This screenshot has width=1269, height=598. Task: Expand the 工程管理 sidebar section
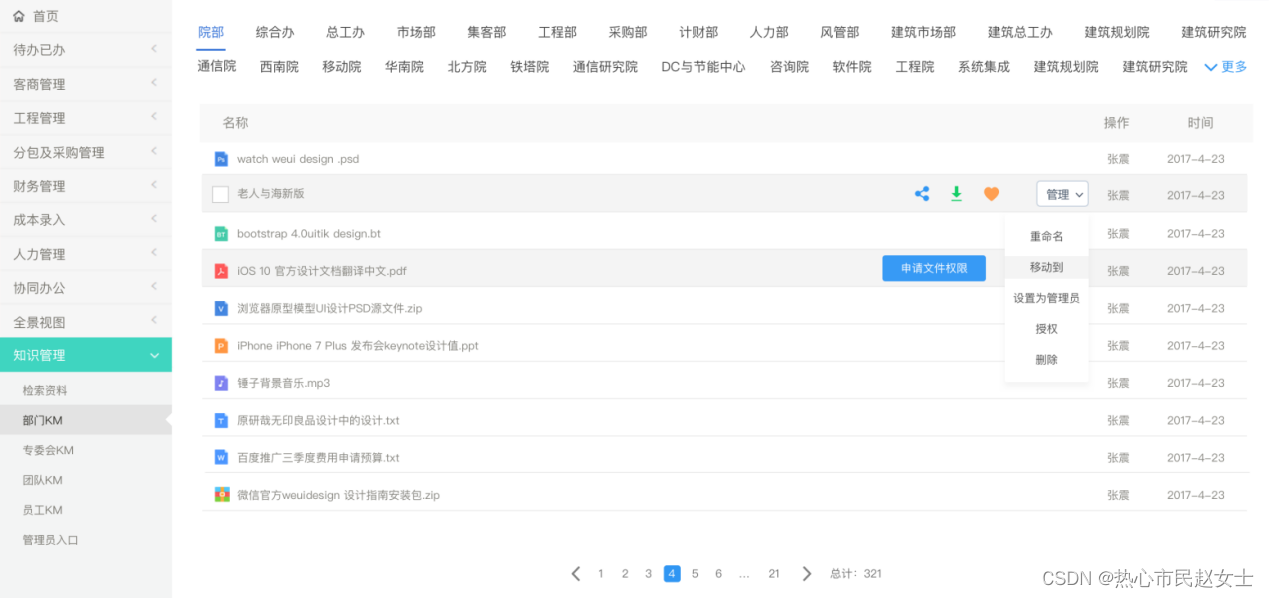86,118
